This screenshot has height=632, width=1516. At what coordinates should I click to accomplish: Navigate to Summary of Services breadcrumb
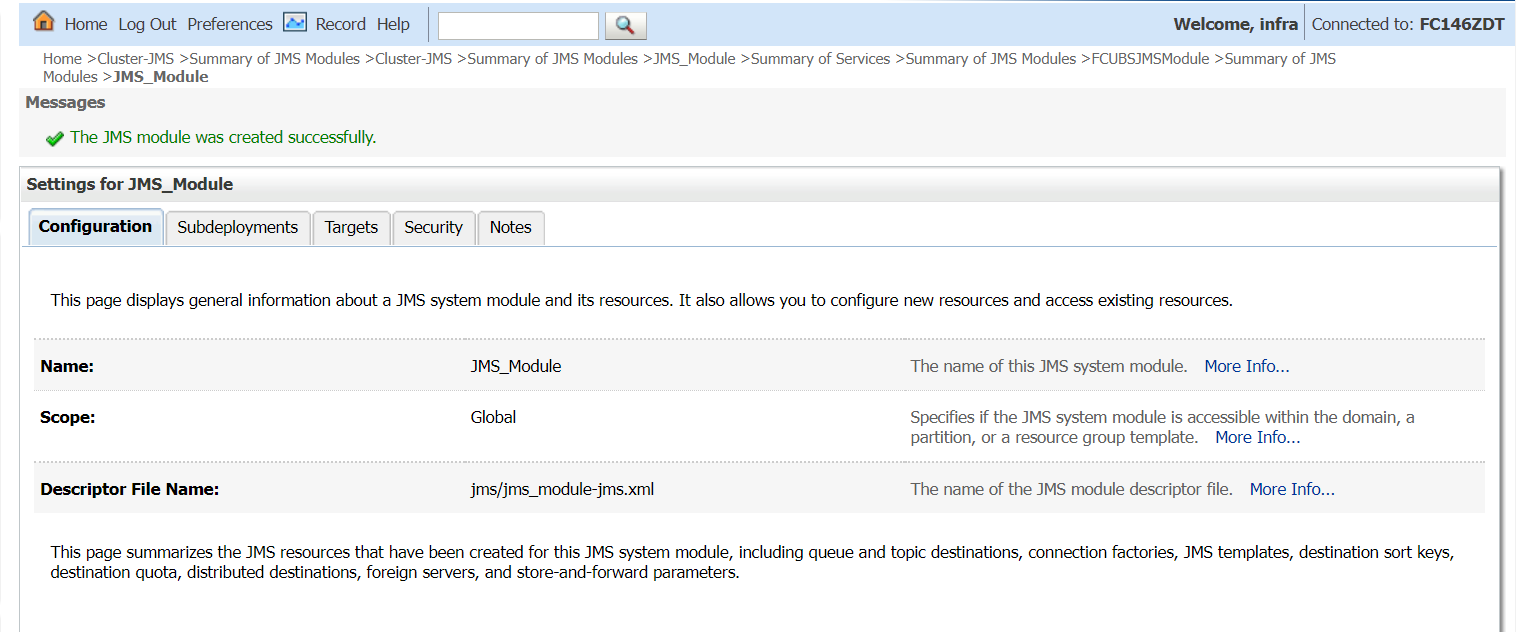point(820,59)
